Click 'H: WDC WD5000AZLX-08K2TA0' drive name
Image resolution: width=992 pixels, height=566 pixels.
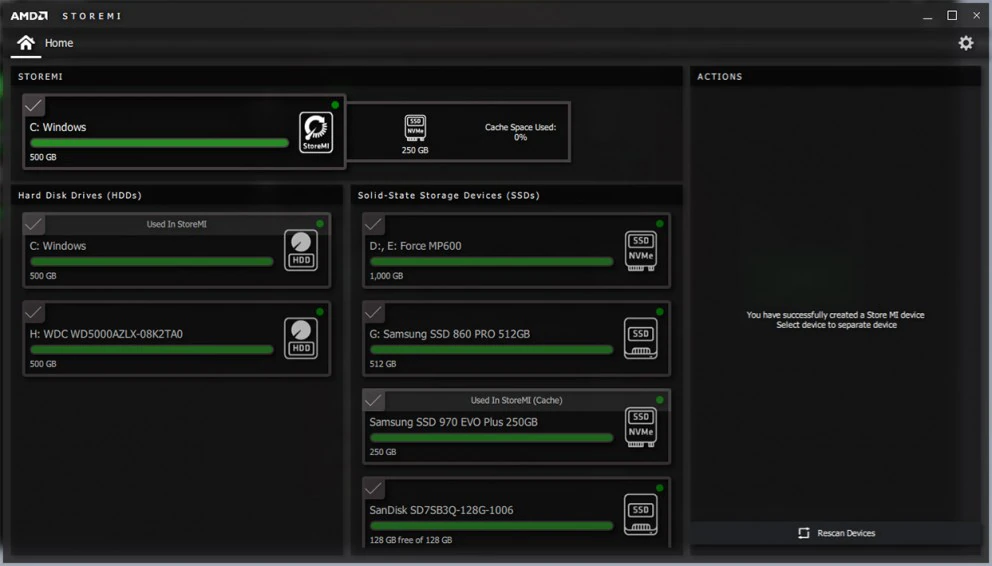[106, 334]
